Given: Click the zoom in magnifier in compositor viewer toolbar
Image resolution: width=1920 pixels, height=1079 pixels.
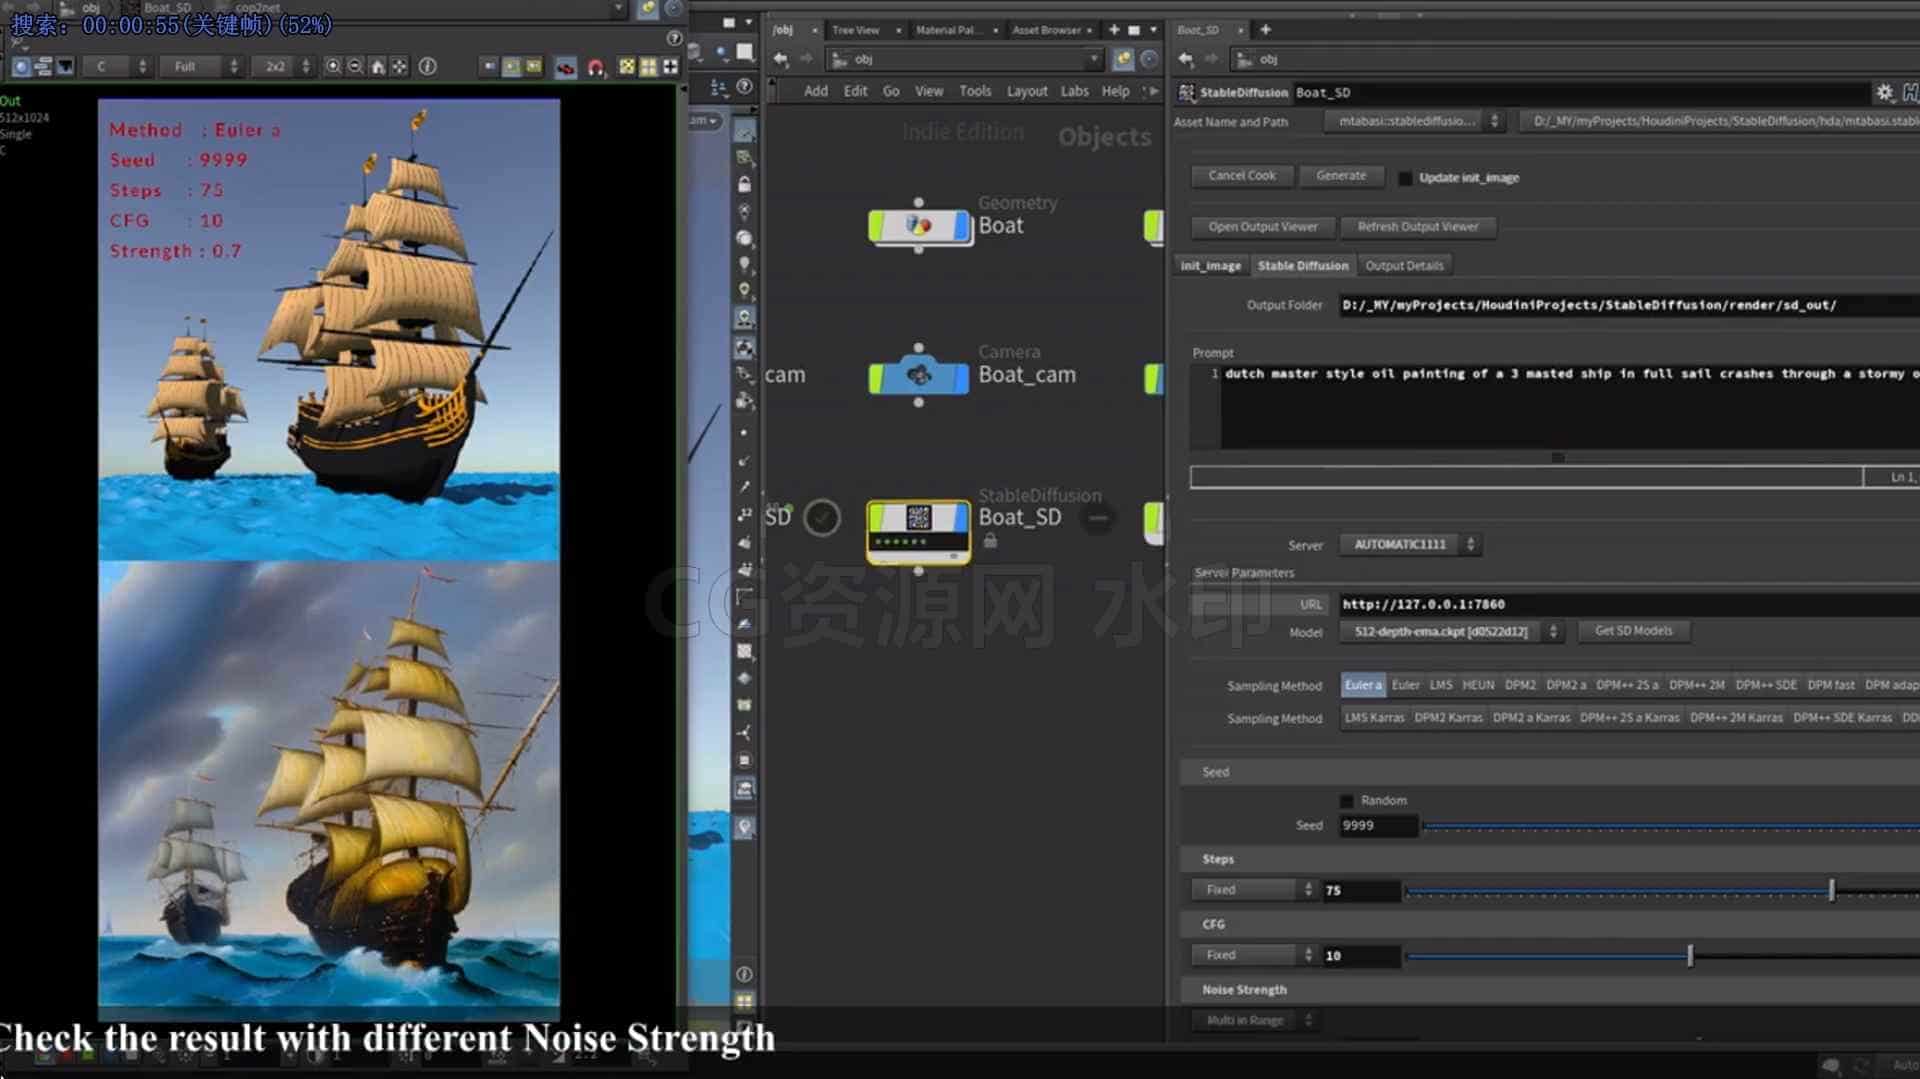Looking at the screenshot, I should click(x=333, y=67).
